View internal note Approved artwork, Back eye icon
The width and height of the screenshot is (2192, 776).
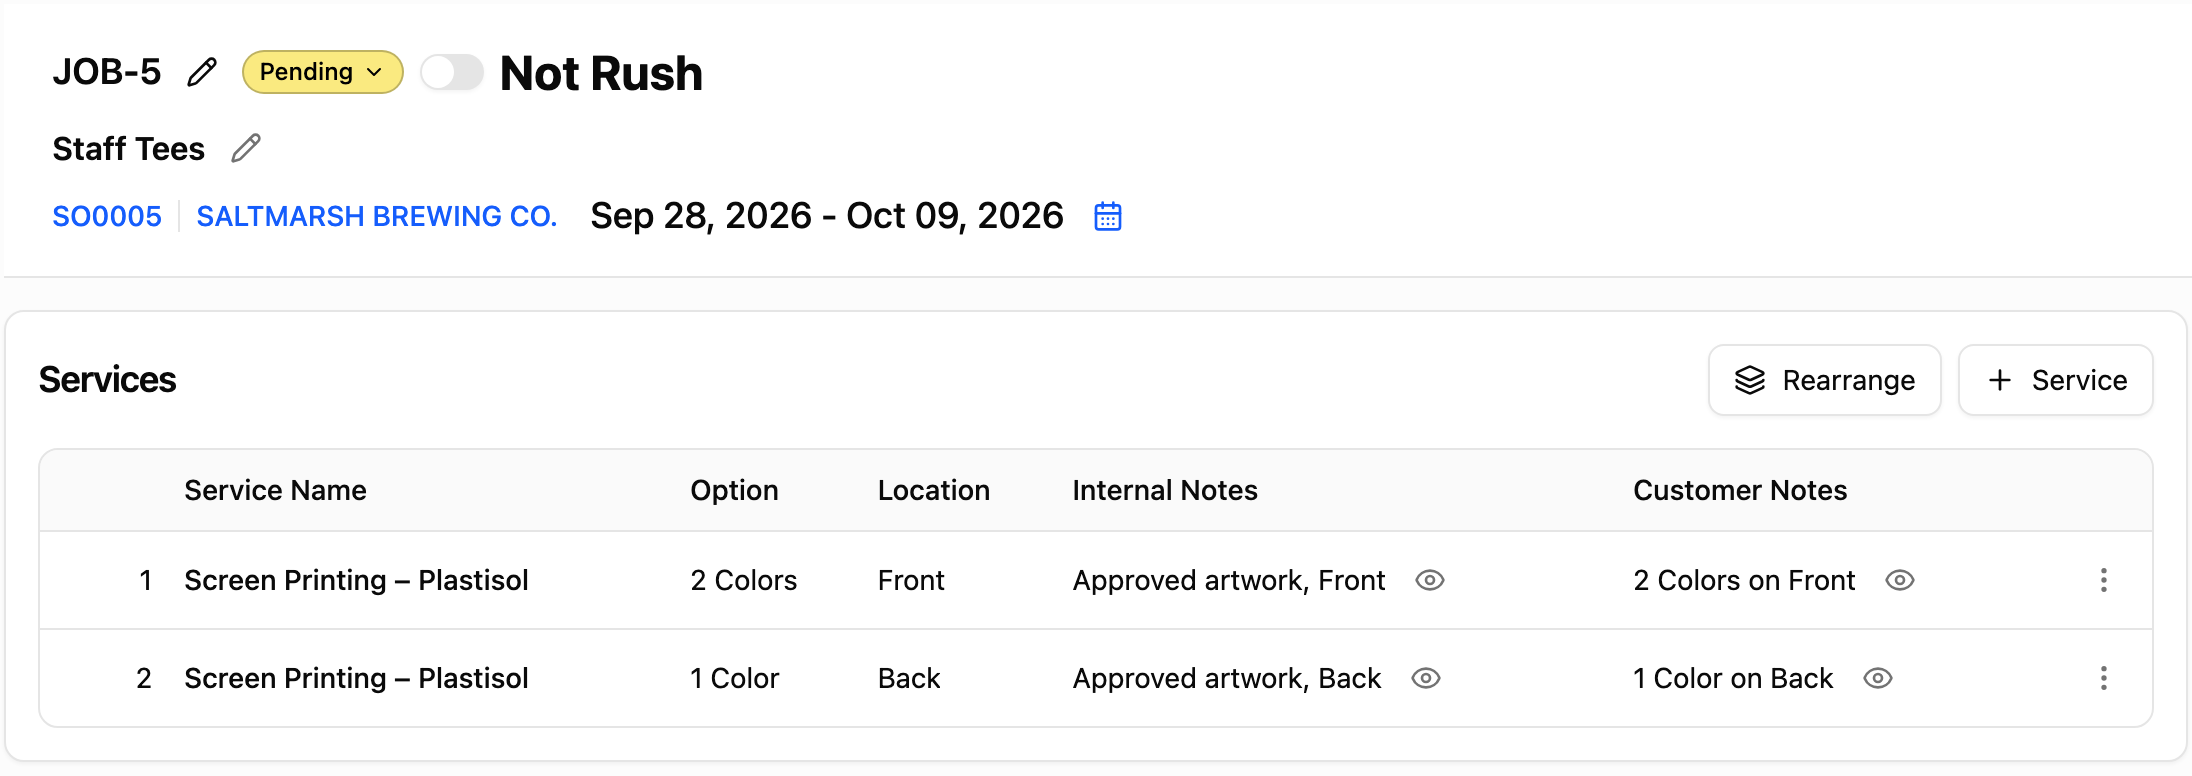[1426, 678]
